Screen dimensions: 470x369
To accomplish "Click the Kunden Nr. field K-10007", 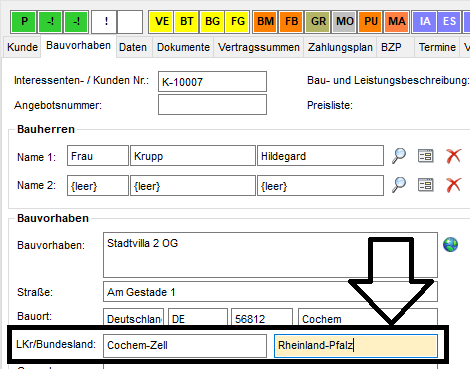I will [212, 81].
